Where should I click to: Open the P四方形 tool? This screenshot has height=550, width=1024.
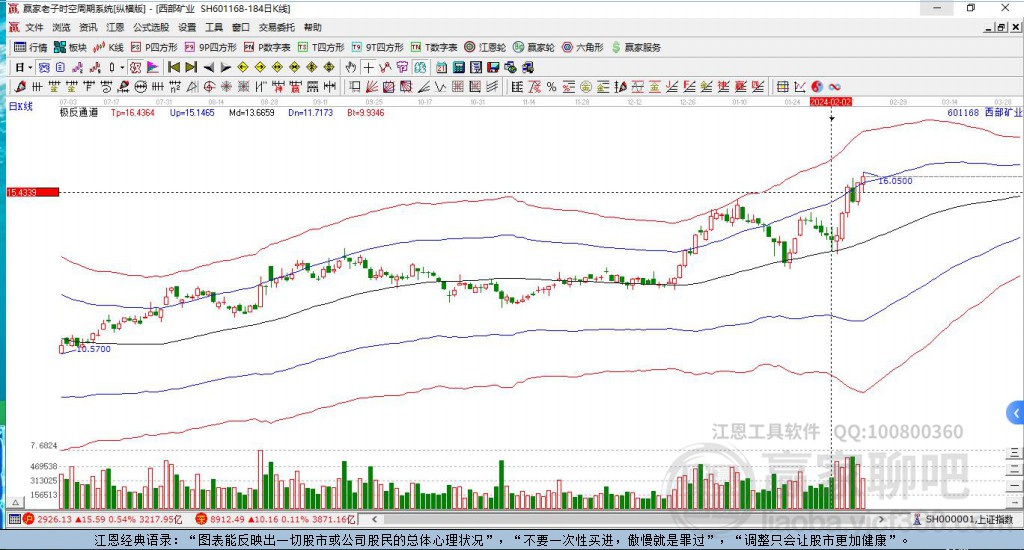(x=154, y=47)
